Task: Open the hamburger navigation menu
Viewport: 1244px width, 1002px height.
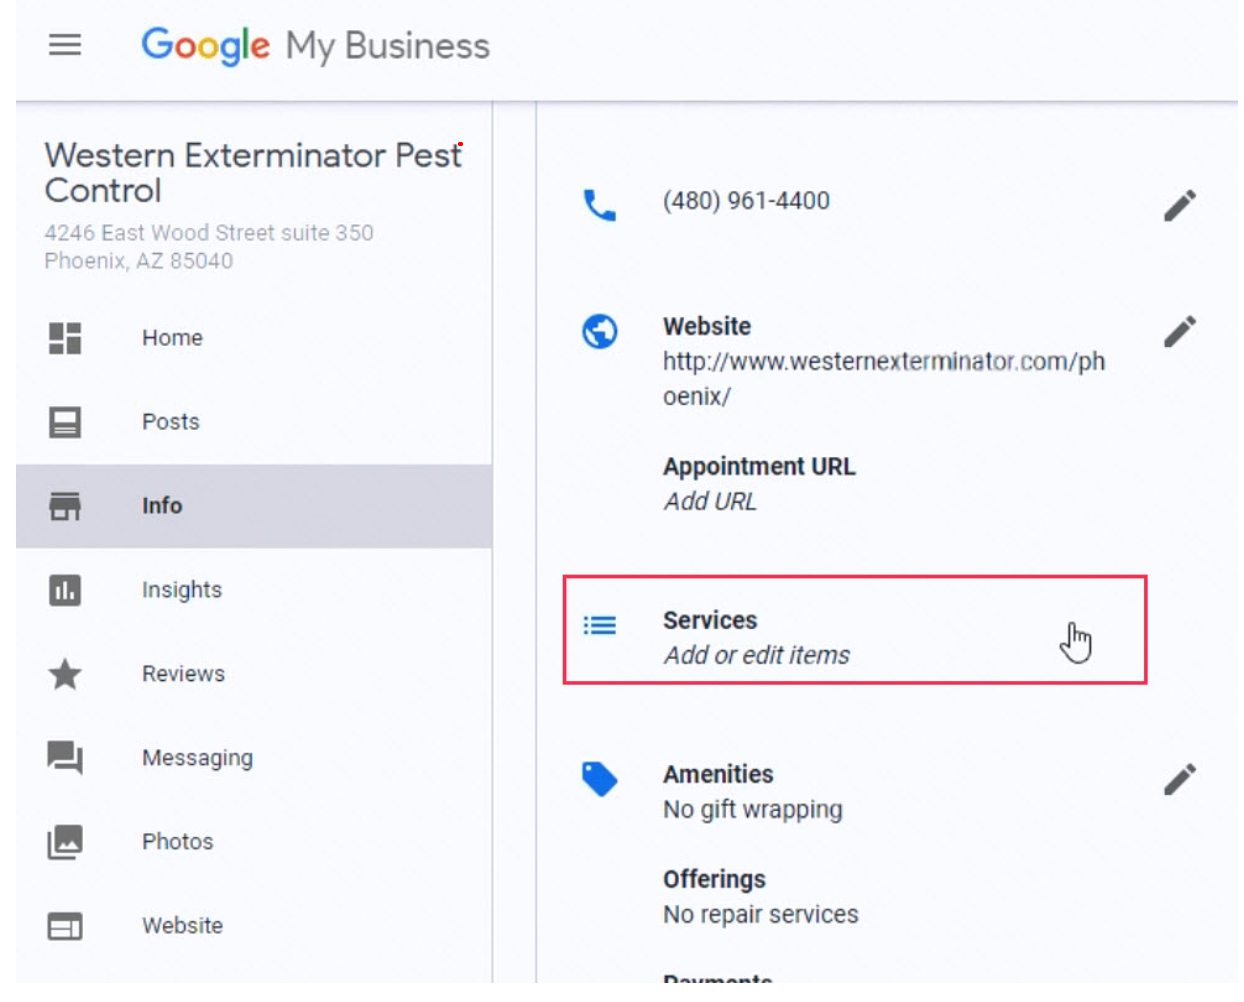Action: [65, 45]
